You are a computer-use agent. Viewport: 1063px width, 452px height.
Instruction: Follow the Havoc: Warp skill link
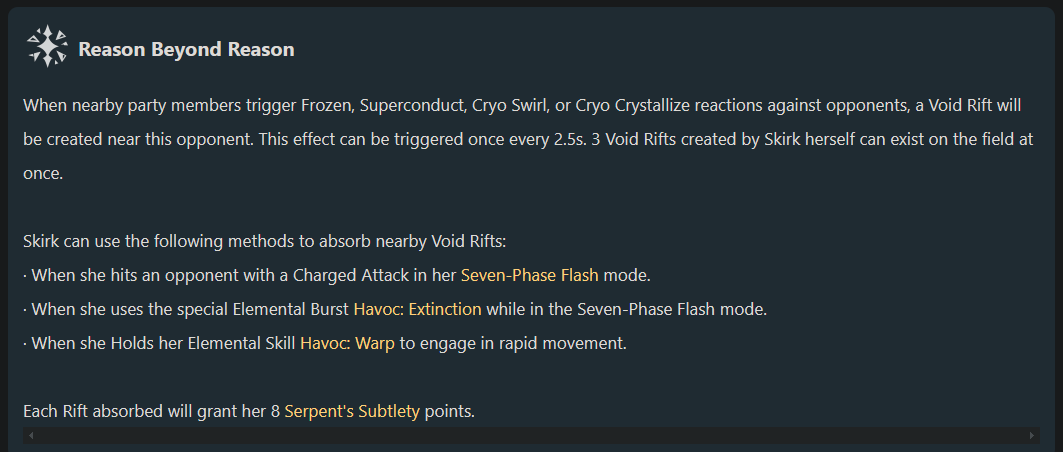pyautogui.click(x=347, y=344)
